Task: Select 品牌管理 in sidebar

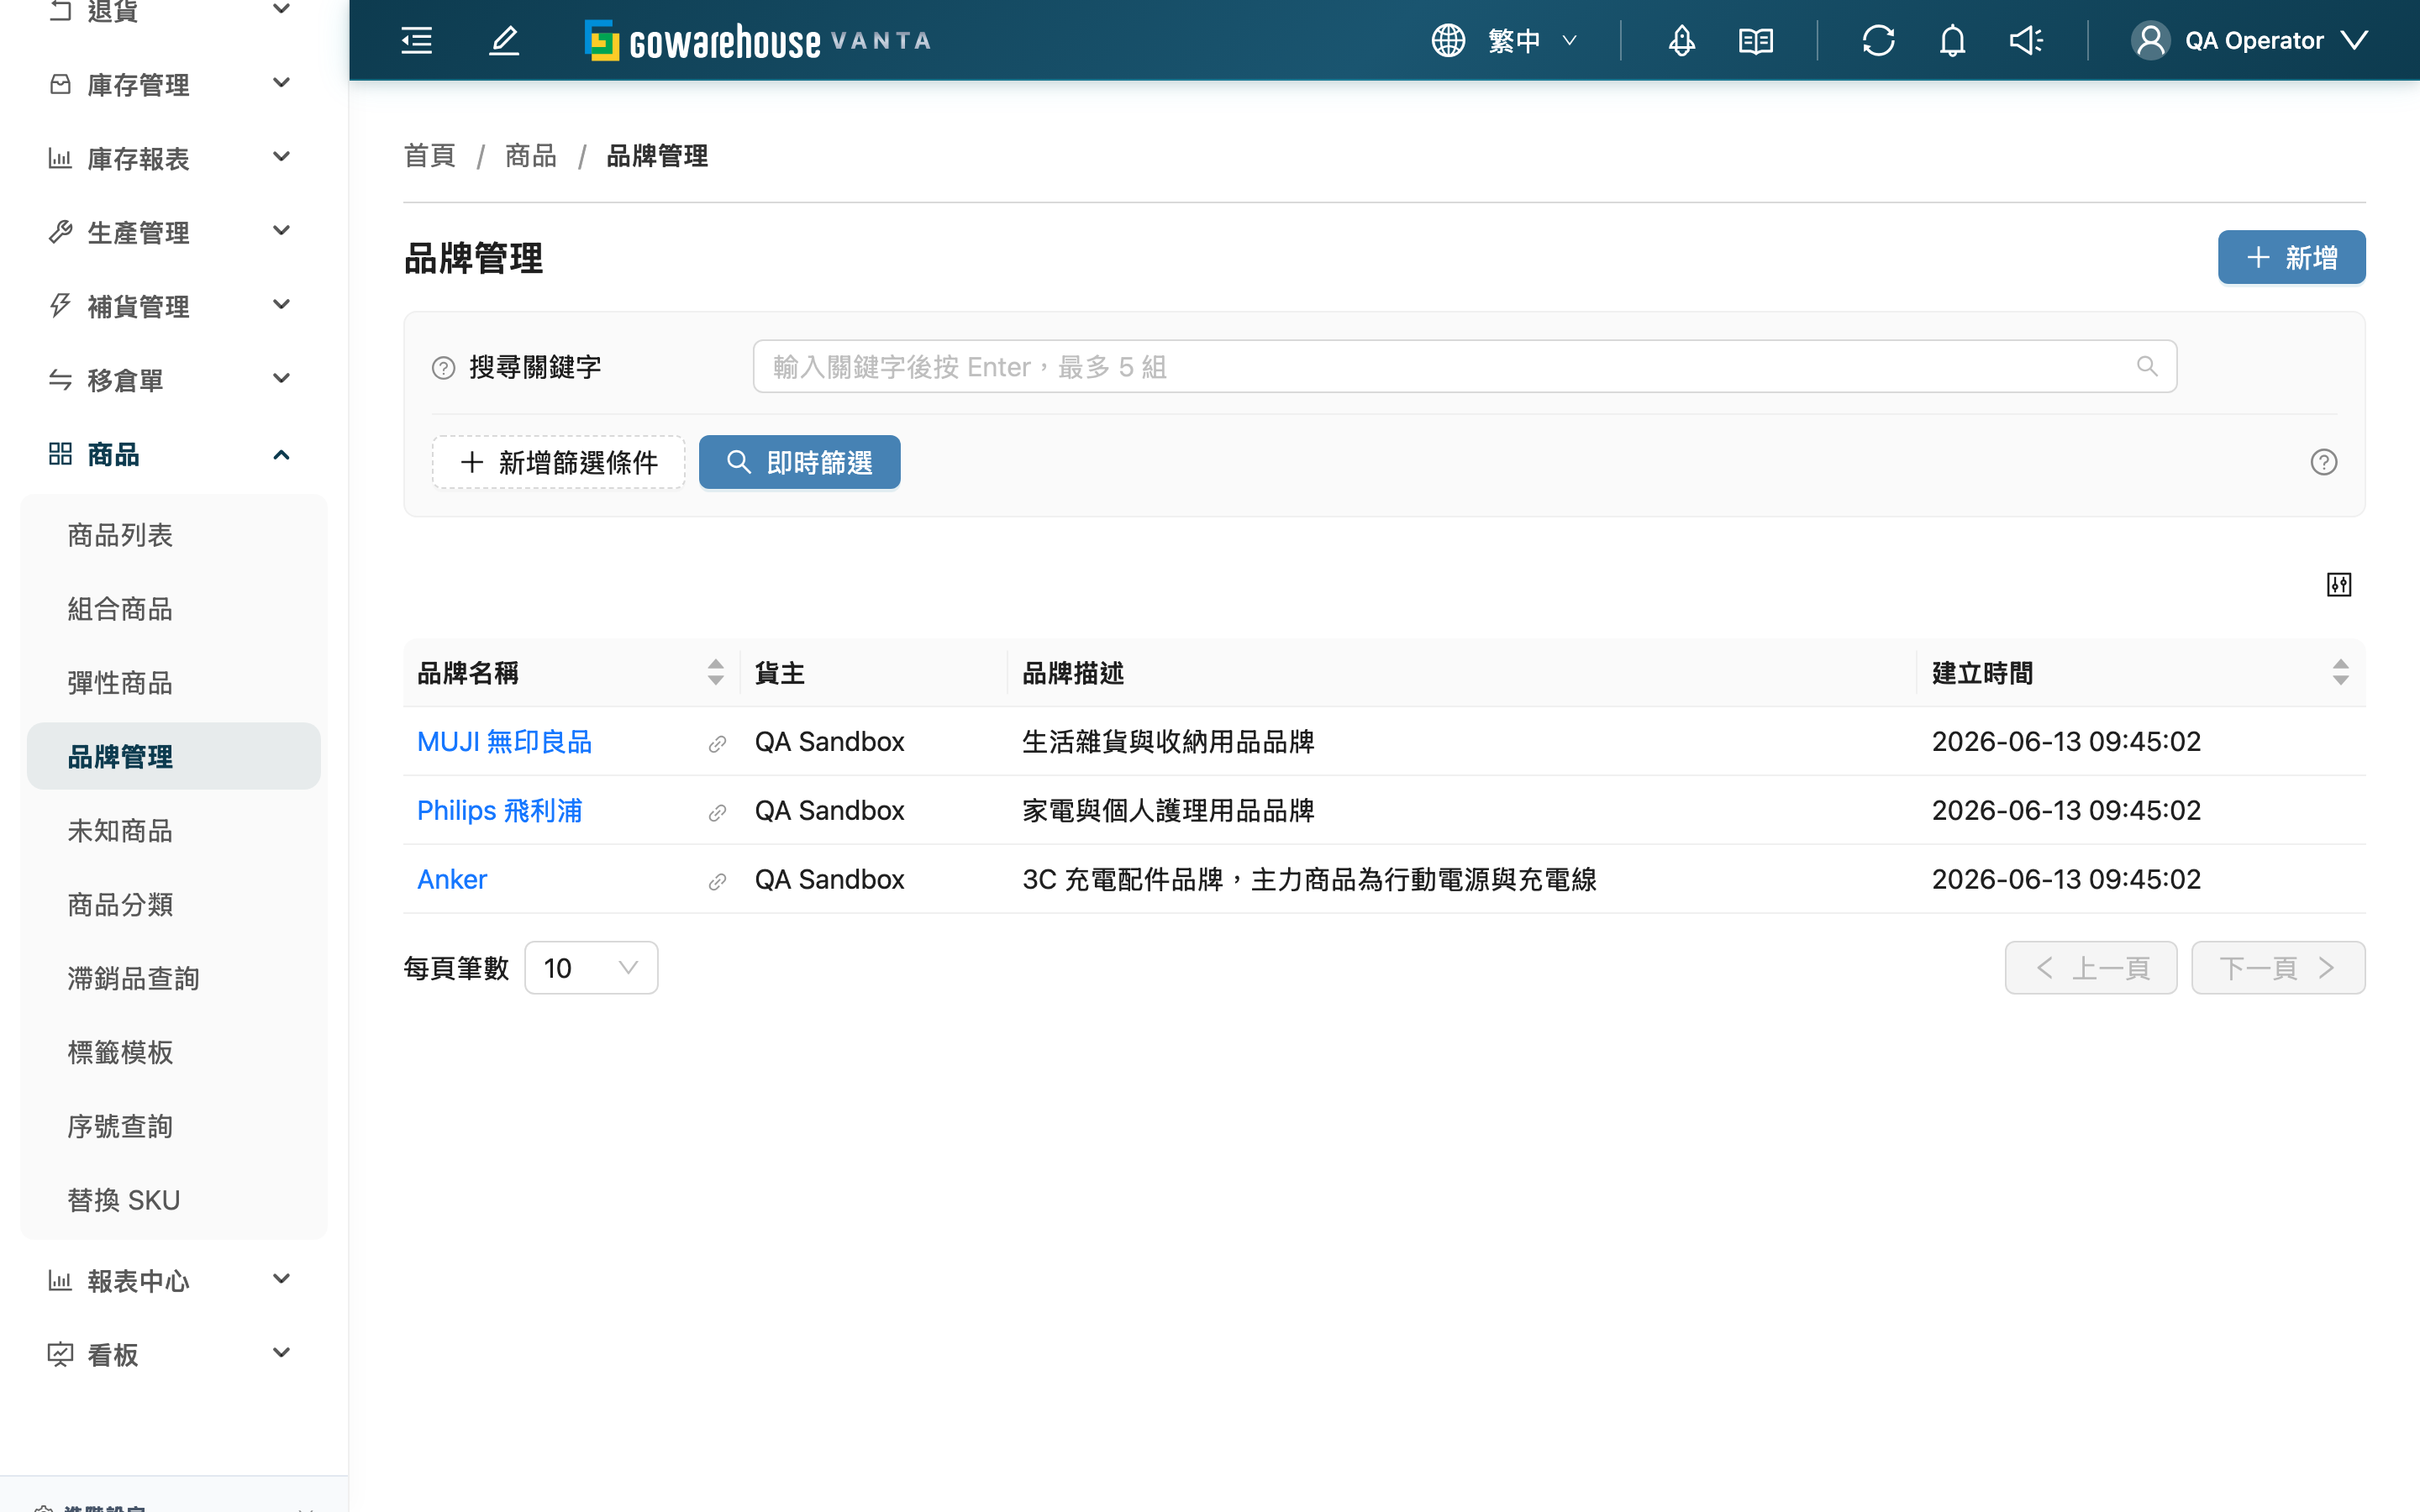Action: pyautogui.click(x=174, y=756)
